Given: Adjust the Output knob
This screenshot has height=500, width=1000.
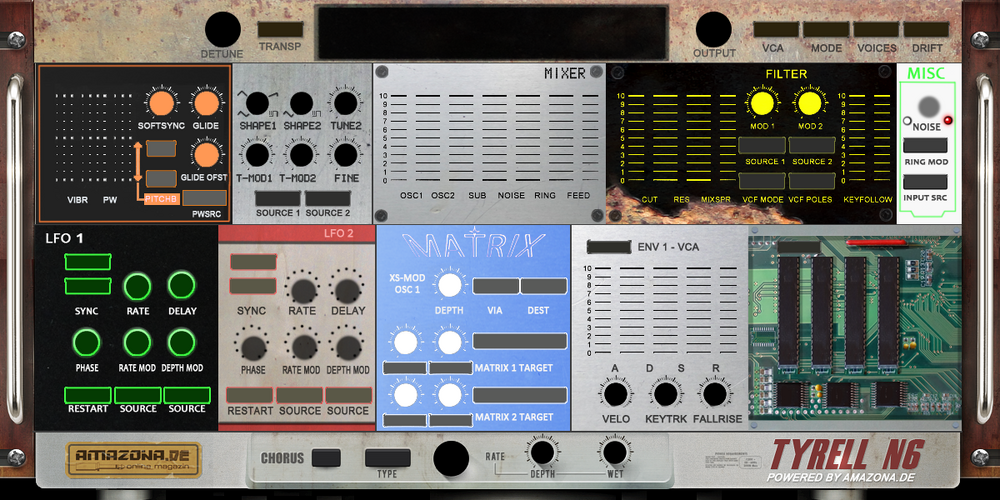Looking at the screenshot, I should (714, 29).
